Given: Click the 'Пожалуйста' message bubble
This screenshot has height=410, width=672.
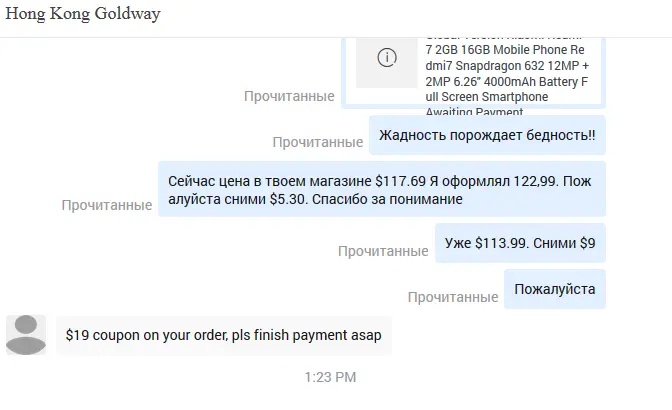Looking at the screenshot, I should click(x=555, y=289).
